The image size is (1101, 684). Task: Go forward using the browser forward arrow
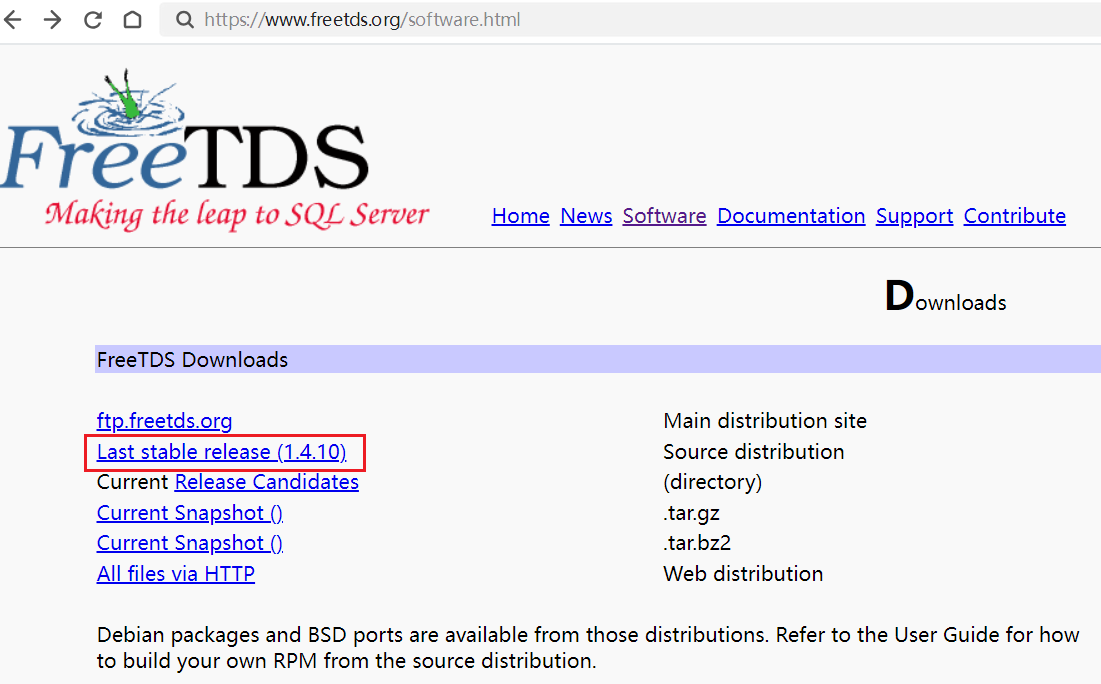tap(52, 20)
